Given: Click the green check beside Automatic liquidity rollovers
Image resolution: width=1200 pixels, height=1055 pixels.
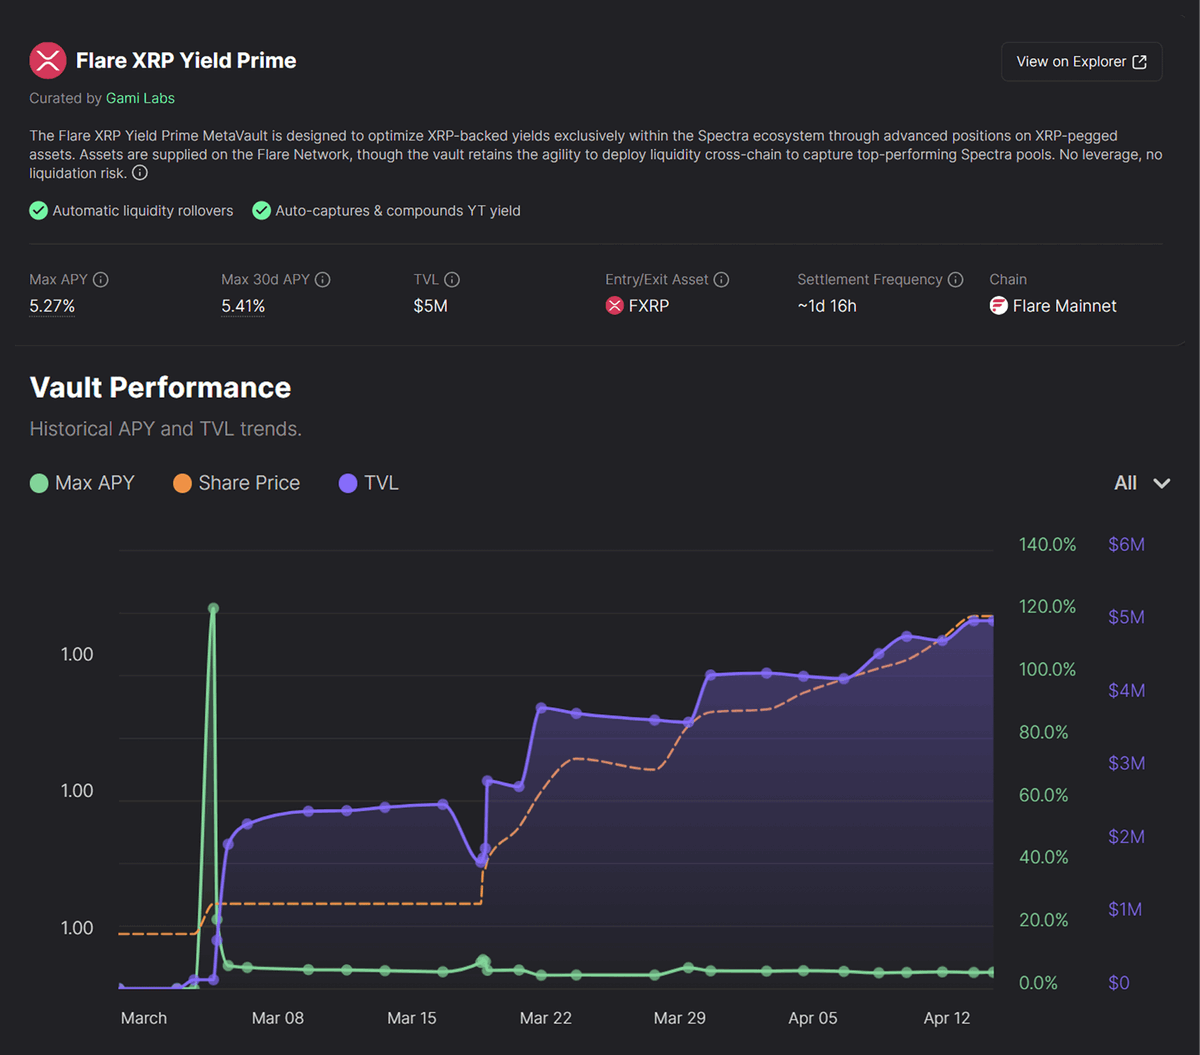Looking at the screenshot, I should point(38,211).
